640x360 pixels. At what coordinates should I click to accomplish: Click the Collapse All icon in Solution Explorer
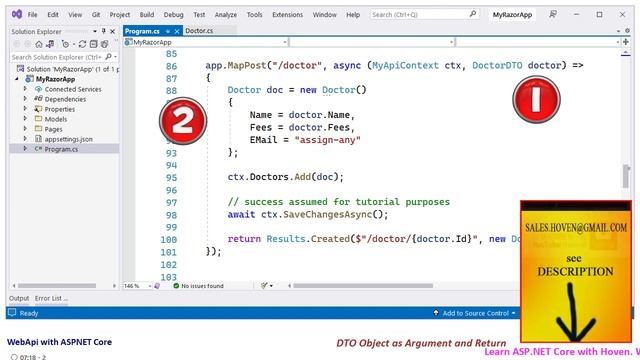pos(93,44)
